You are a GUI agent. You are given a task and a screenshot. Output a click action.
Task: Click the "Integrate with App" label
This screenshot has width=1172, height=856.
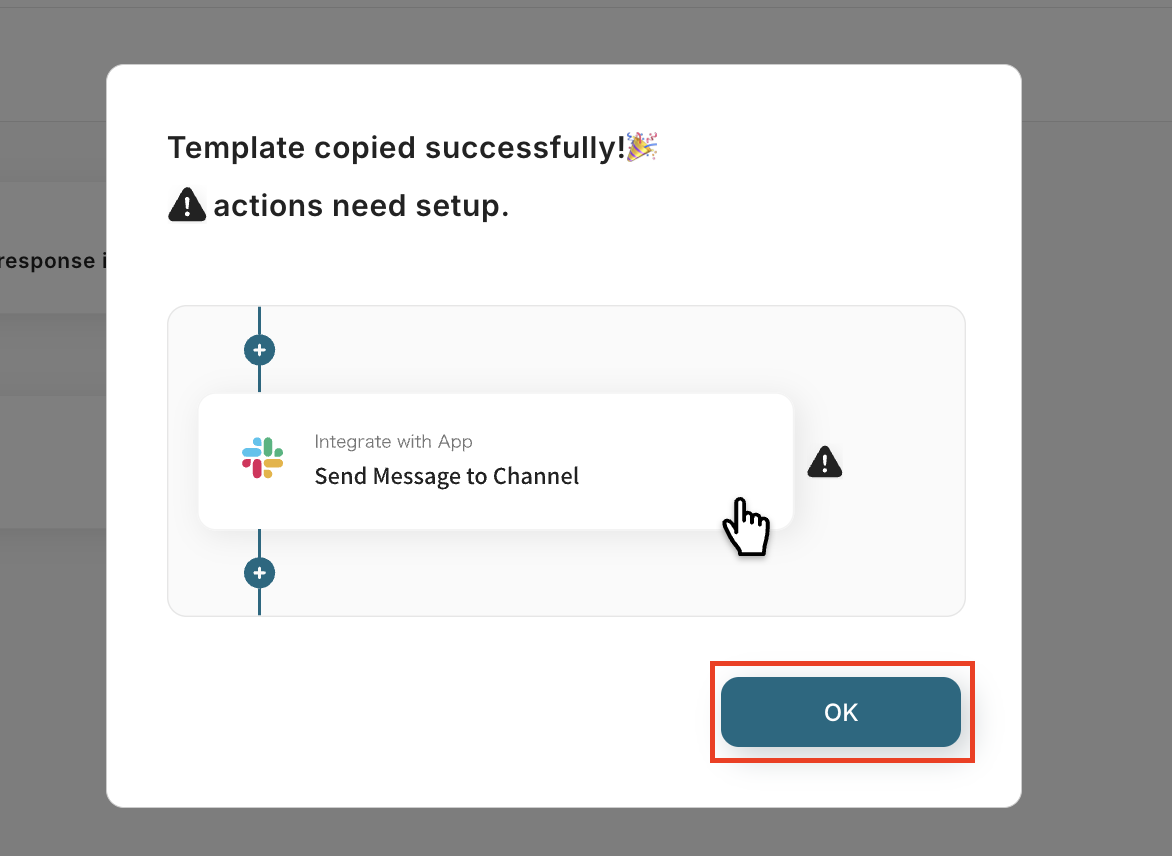tap(393, 442)
